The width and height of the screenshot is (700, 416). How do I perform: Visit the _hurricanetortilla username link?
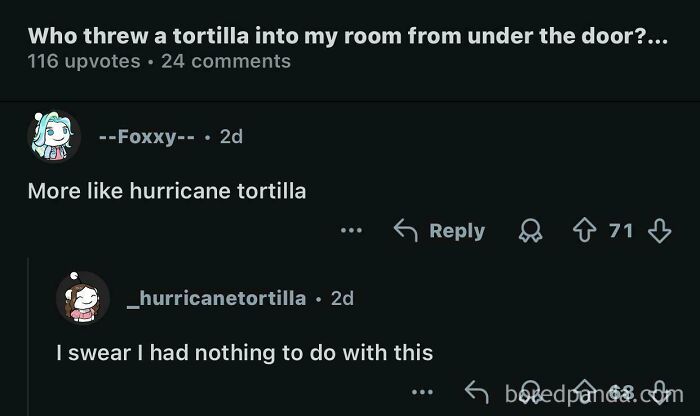(216, 298)
